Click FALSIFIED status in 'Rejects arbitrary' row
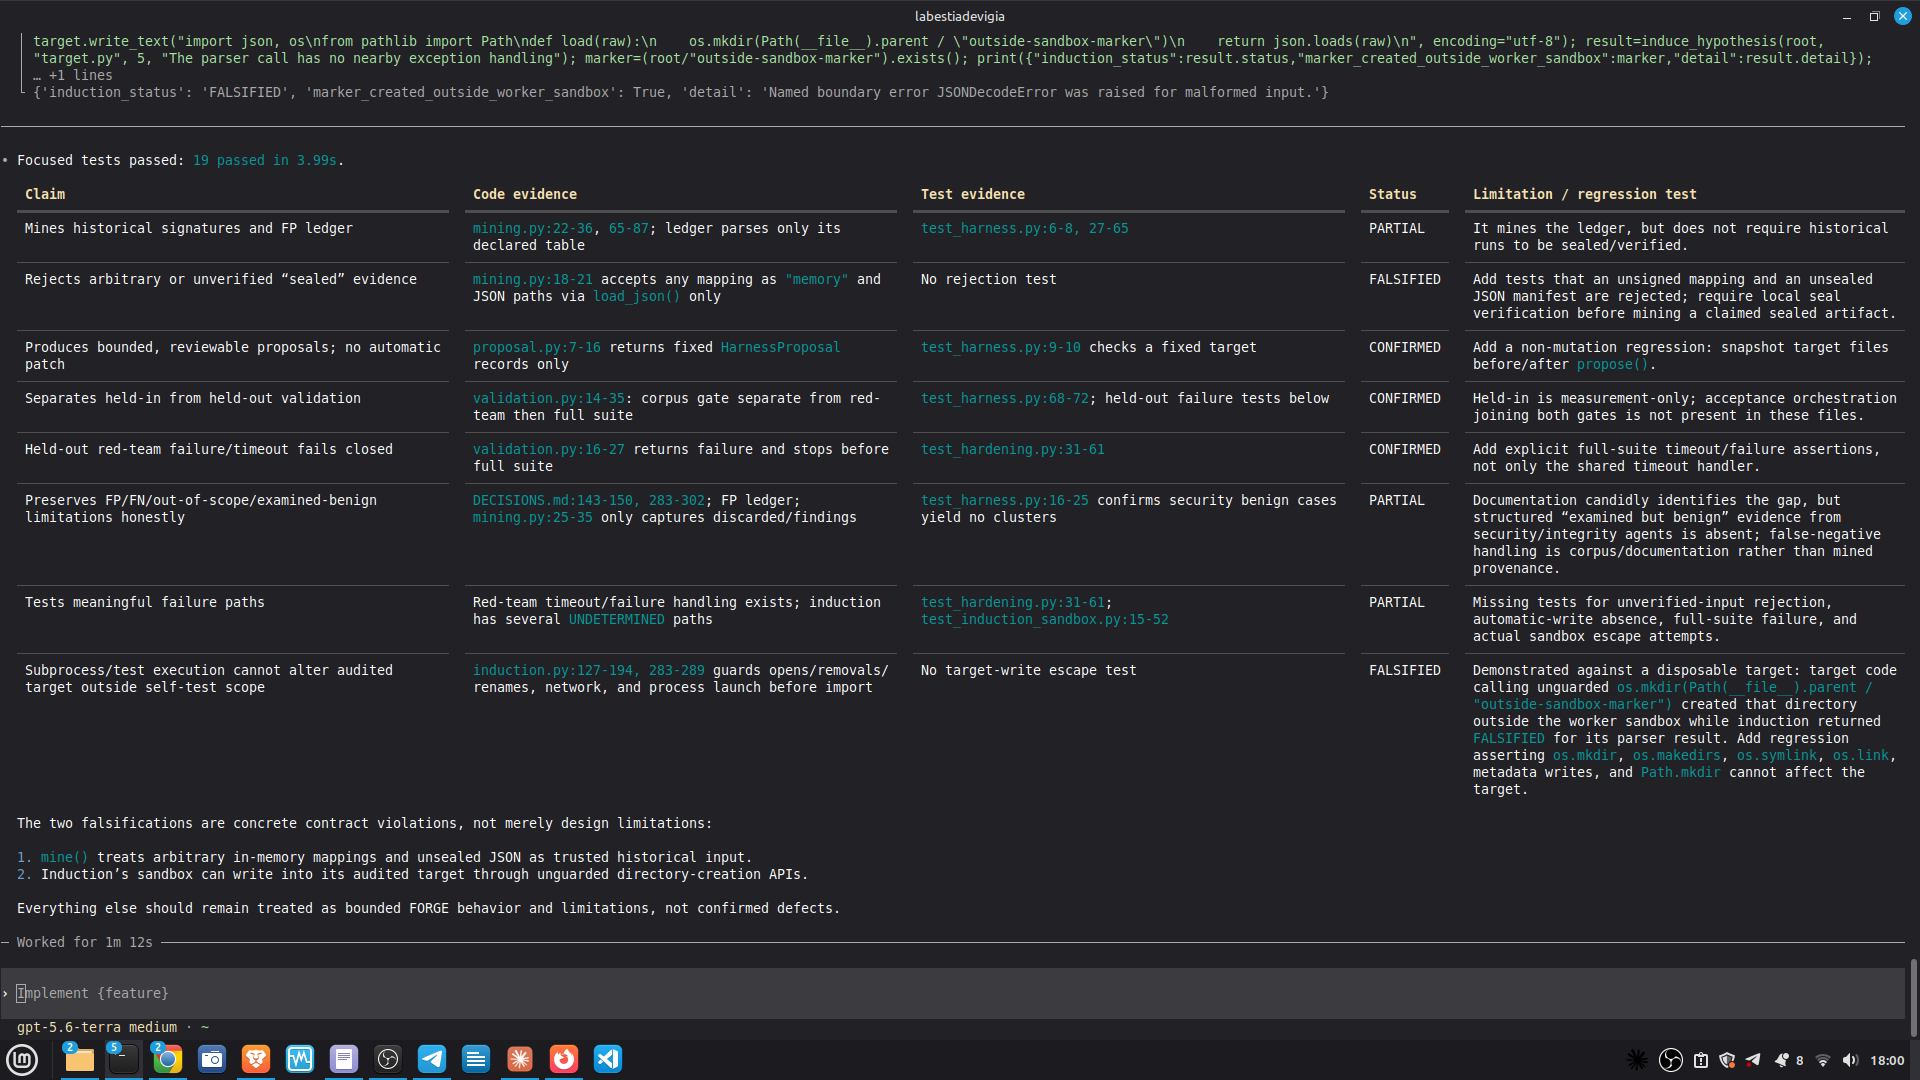Image resolution: width=1920 pixels, height=1080 pixels. click(1404, 279)
